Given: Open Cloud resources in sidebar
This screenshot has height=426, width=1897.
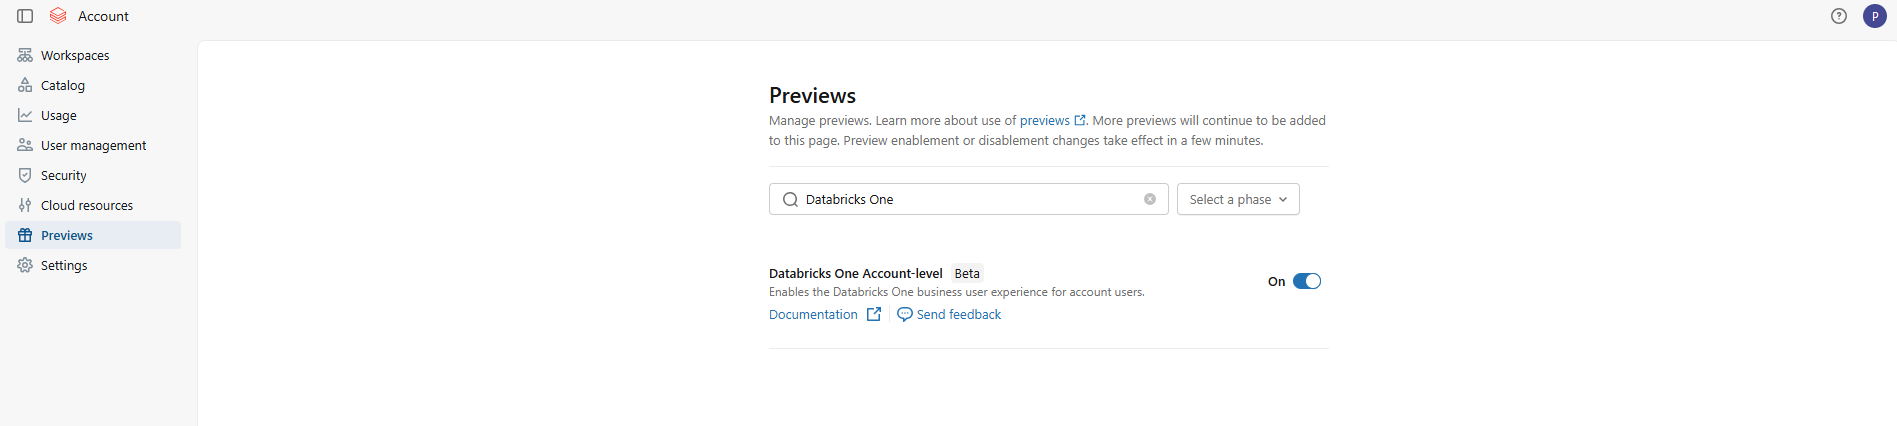Looking at the screenshot, I should coord(93,205).
